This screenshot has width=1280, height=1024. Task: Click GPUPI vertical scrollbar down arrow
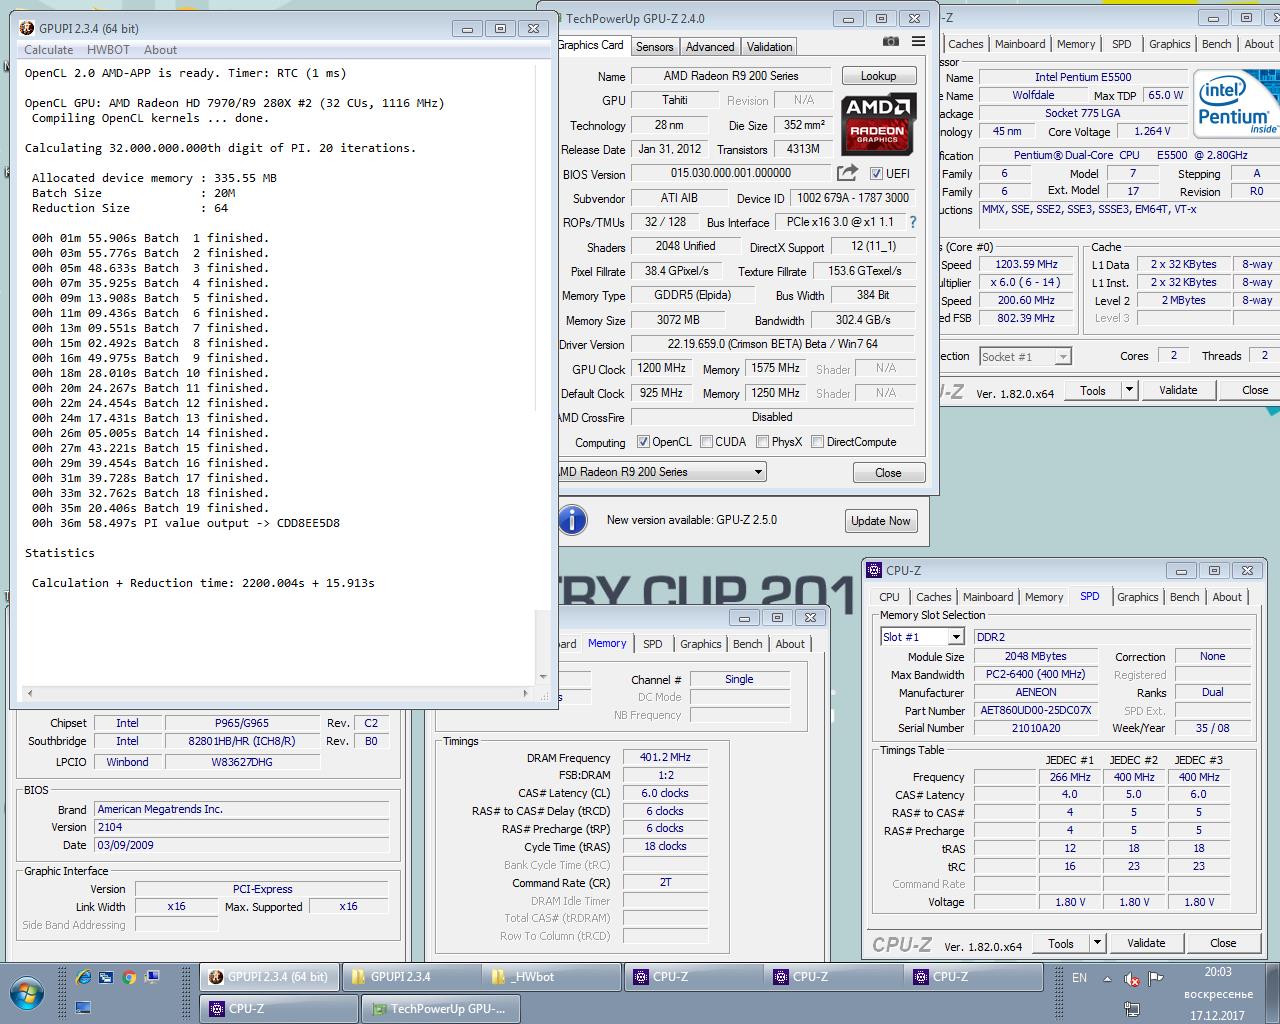544,677
